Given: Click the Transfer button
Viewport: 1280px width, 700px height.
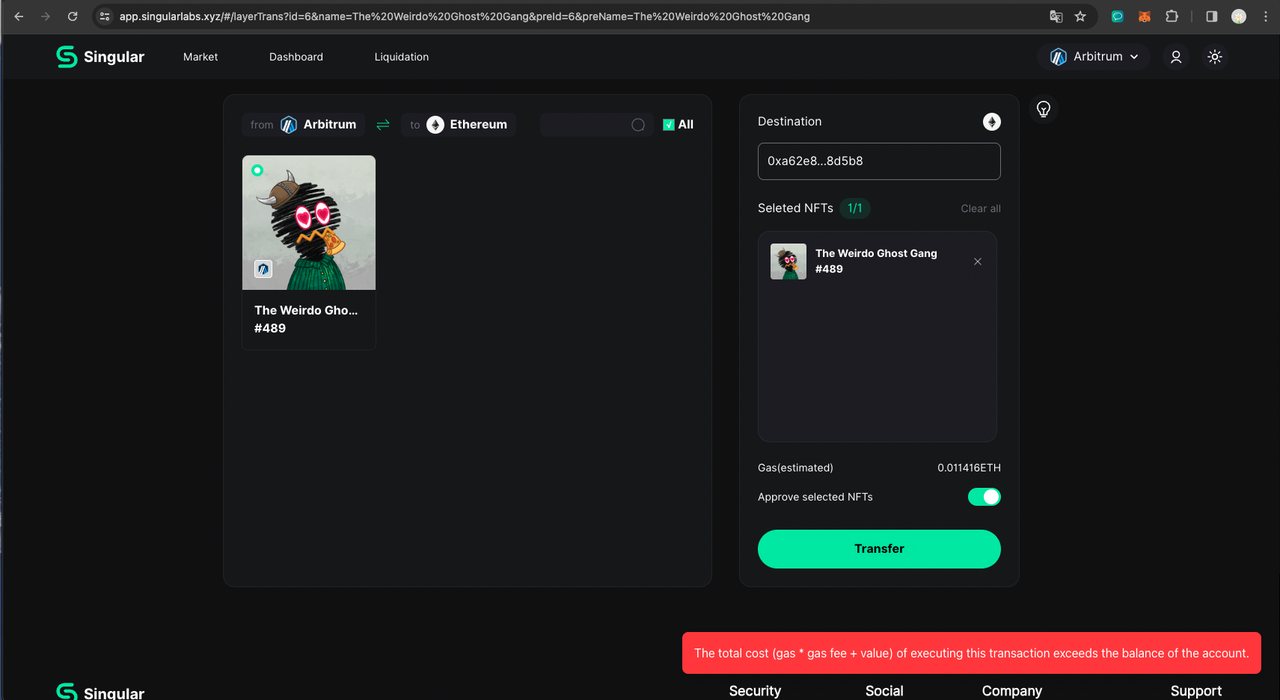Looking at the screenshot, I should pyautogui.click(x=879, y=549).
